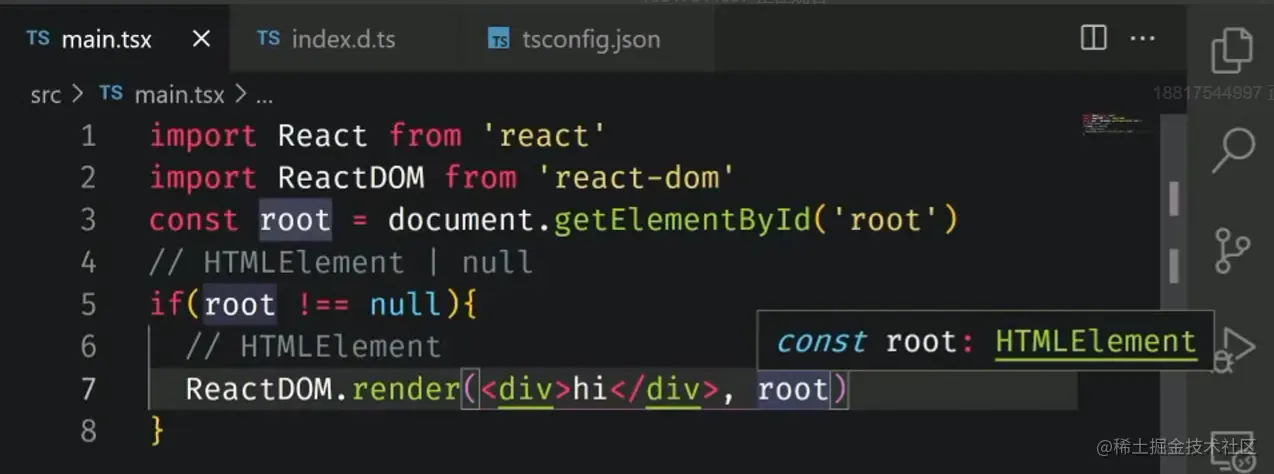Click the closing brace on line 8

[157, 431]
